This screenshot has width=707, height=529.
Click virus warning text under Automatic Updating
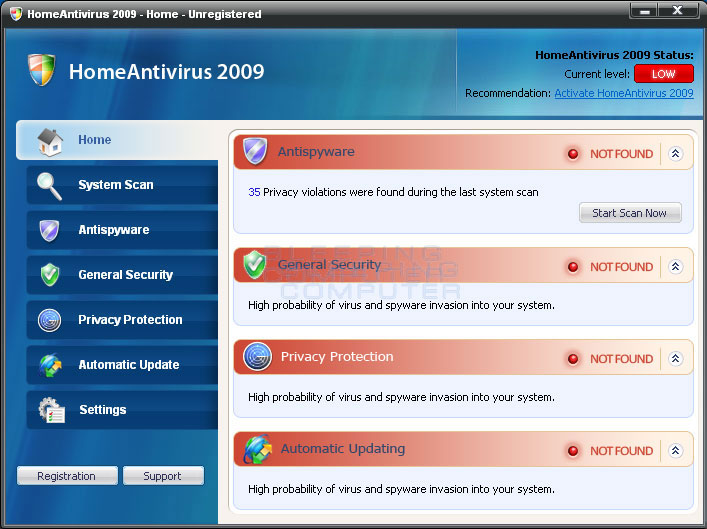pos(401,489)
